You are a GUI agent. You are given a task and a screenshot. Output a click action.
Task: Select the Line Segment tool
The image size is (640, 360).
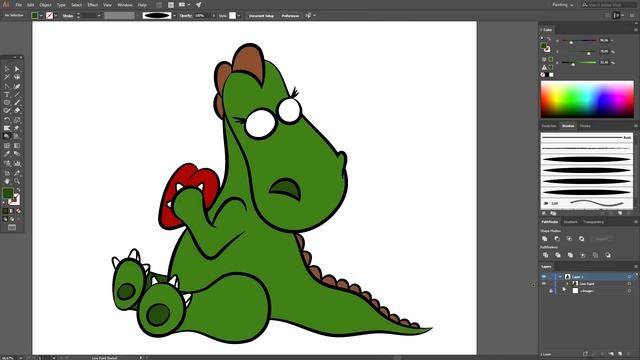17,94
